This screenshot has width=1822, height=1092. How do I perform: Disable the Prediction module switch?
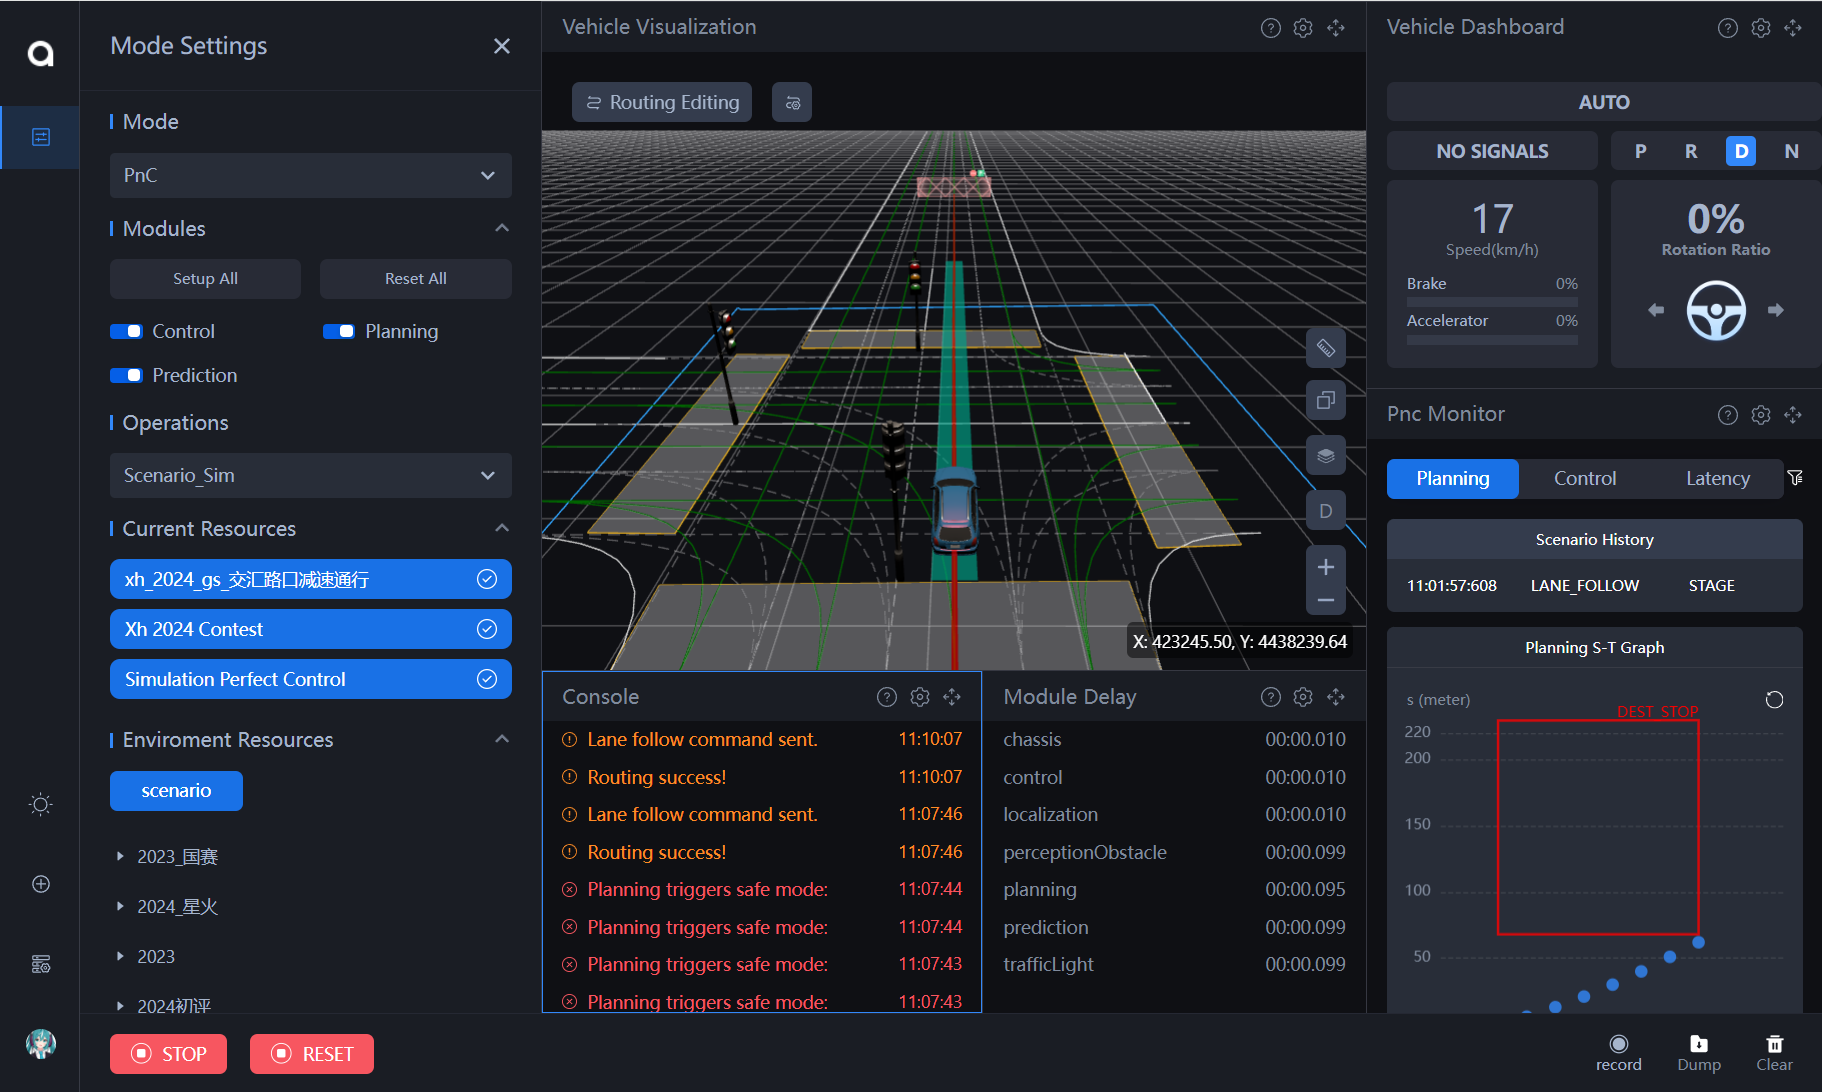pos(127,375)
